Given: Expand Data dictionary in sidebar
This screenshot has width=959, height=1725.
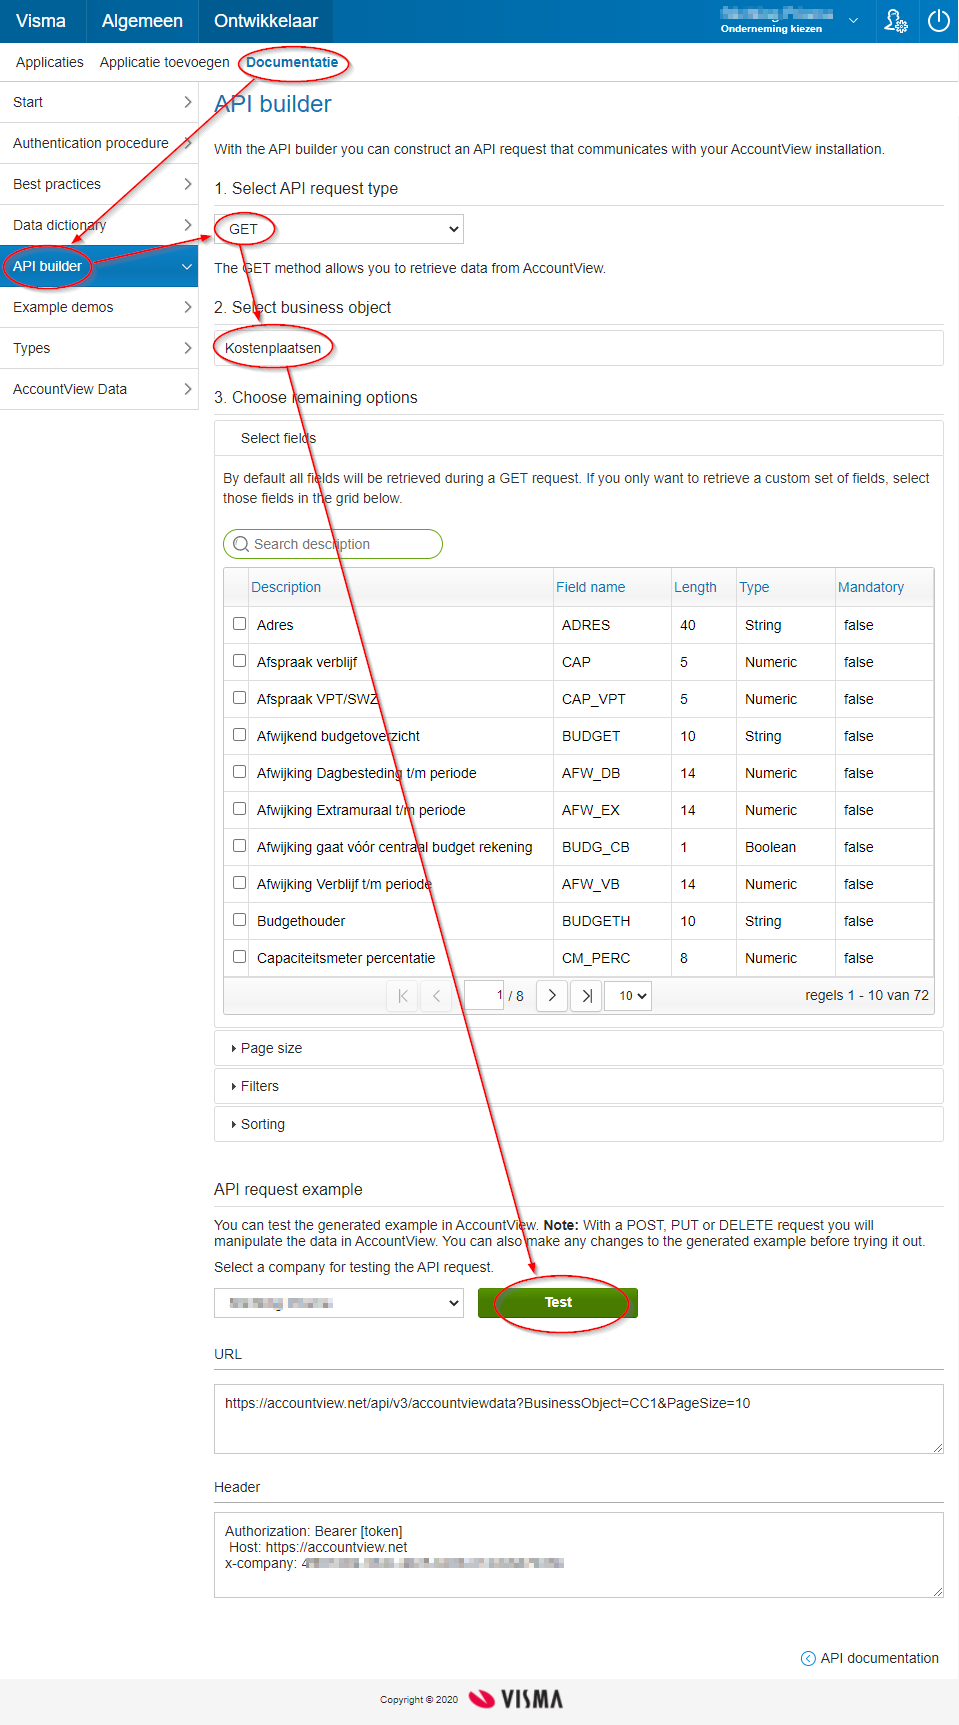Looking at the screenshot, I should [99, 225].
